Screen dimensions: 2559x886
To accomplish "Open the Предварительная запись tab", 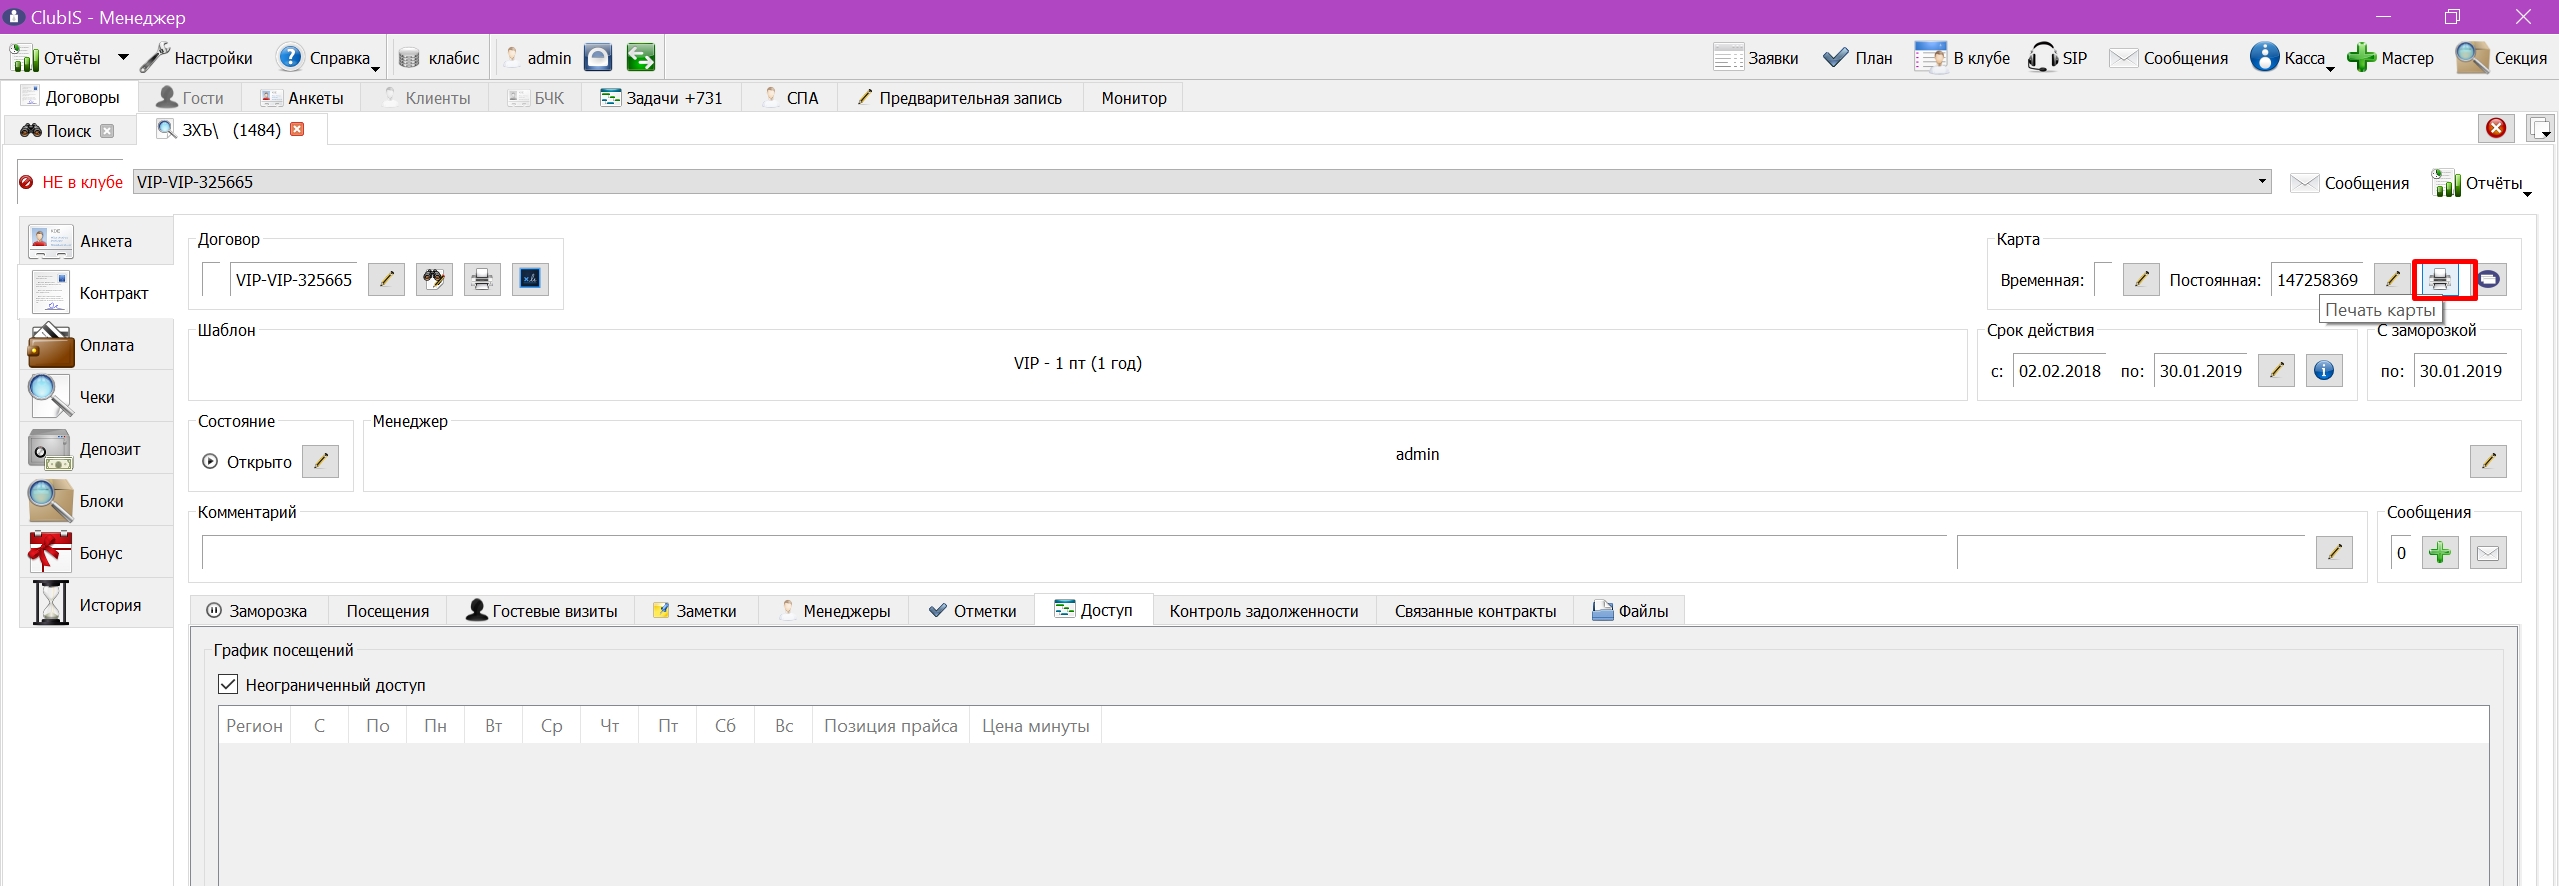I will point(959,98).
